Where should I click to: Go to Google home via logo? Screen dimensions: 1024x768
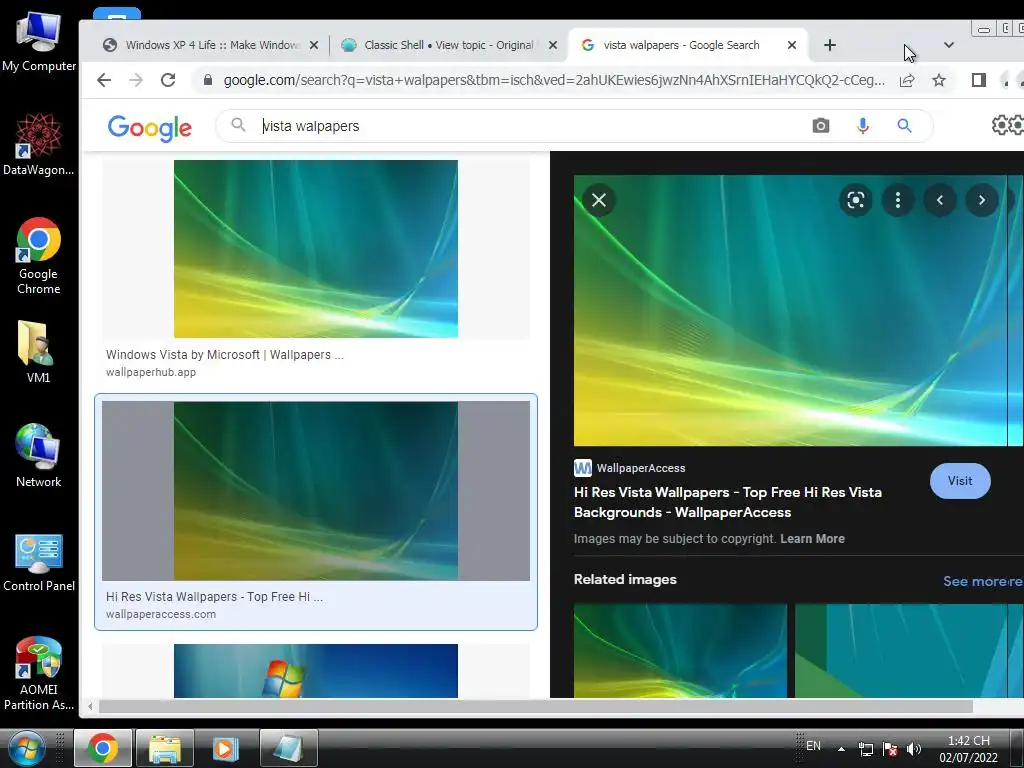(150, 127)
